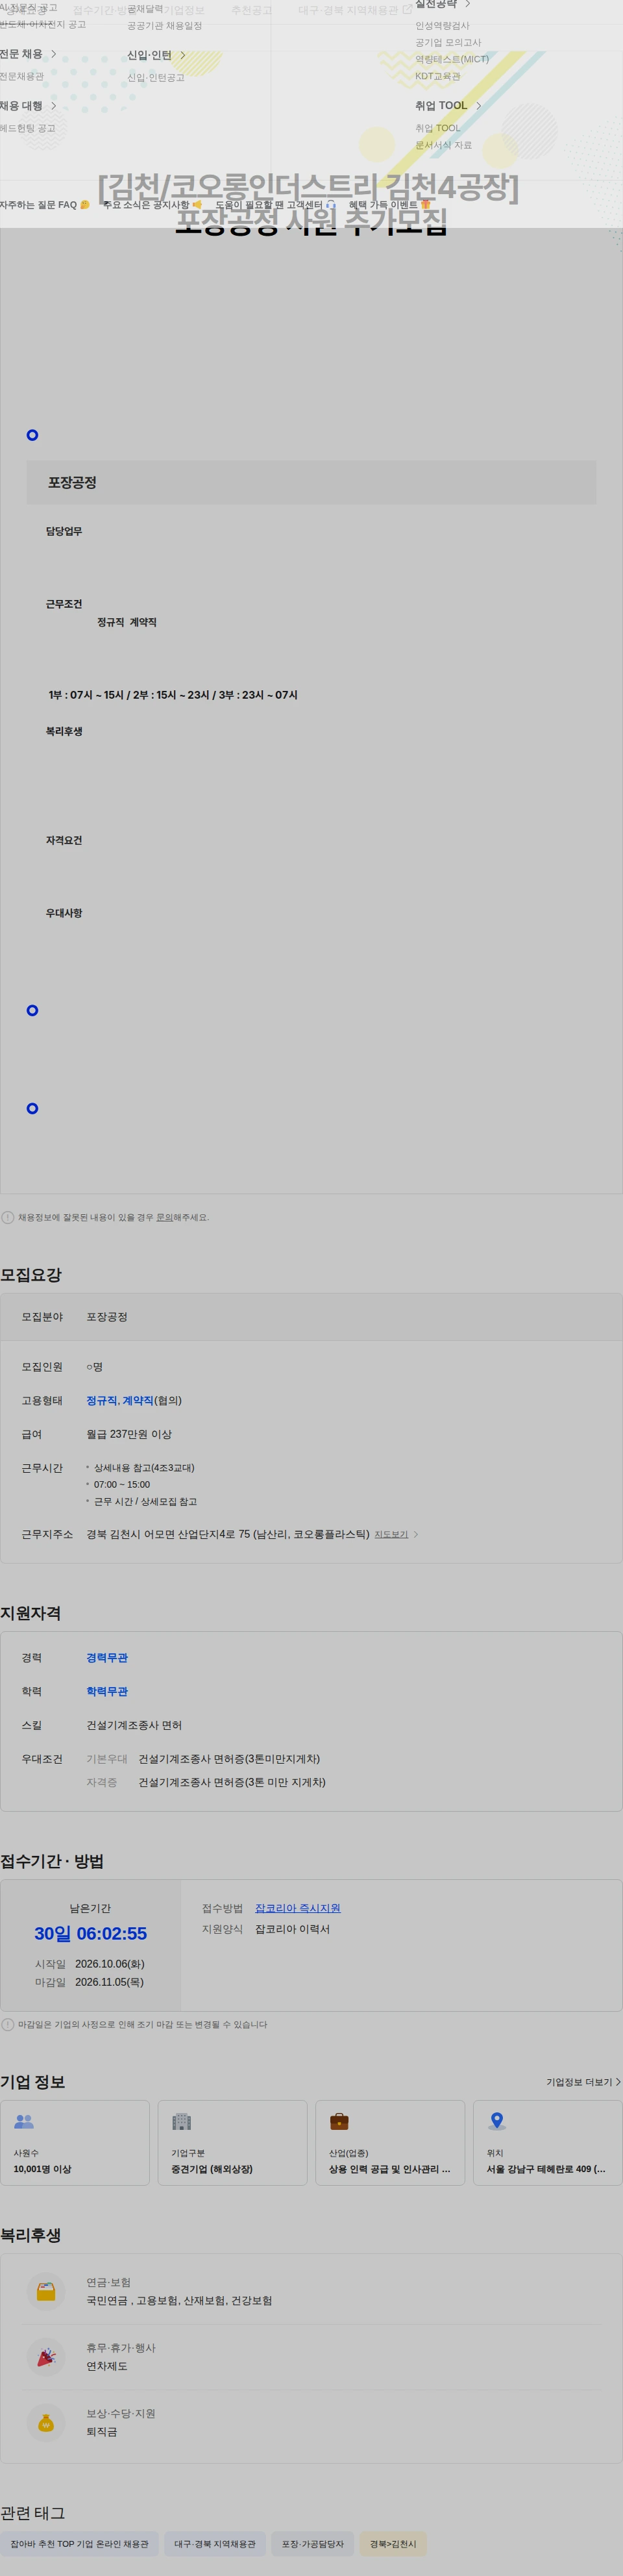Click the 중견기업 (해외상장) card

[x=232, y=2142]
